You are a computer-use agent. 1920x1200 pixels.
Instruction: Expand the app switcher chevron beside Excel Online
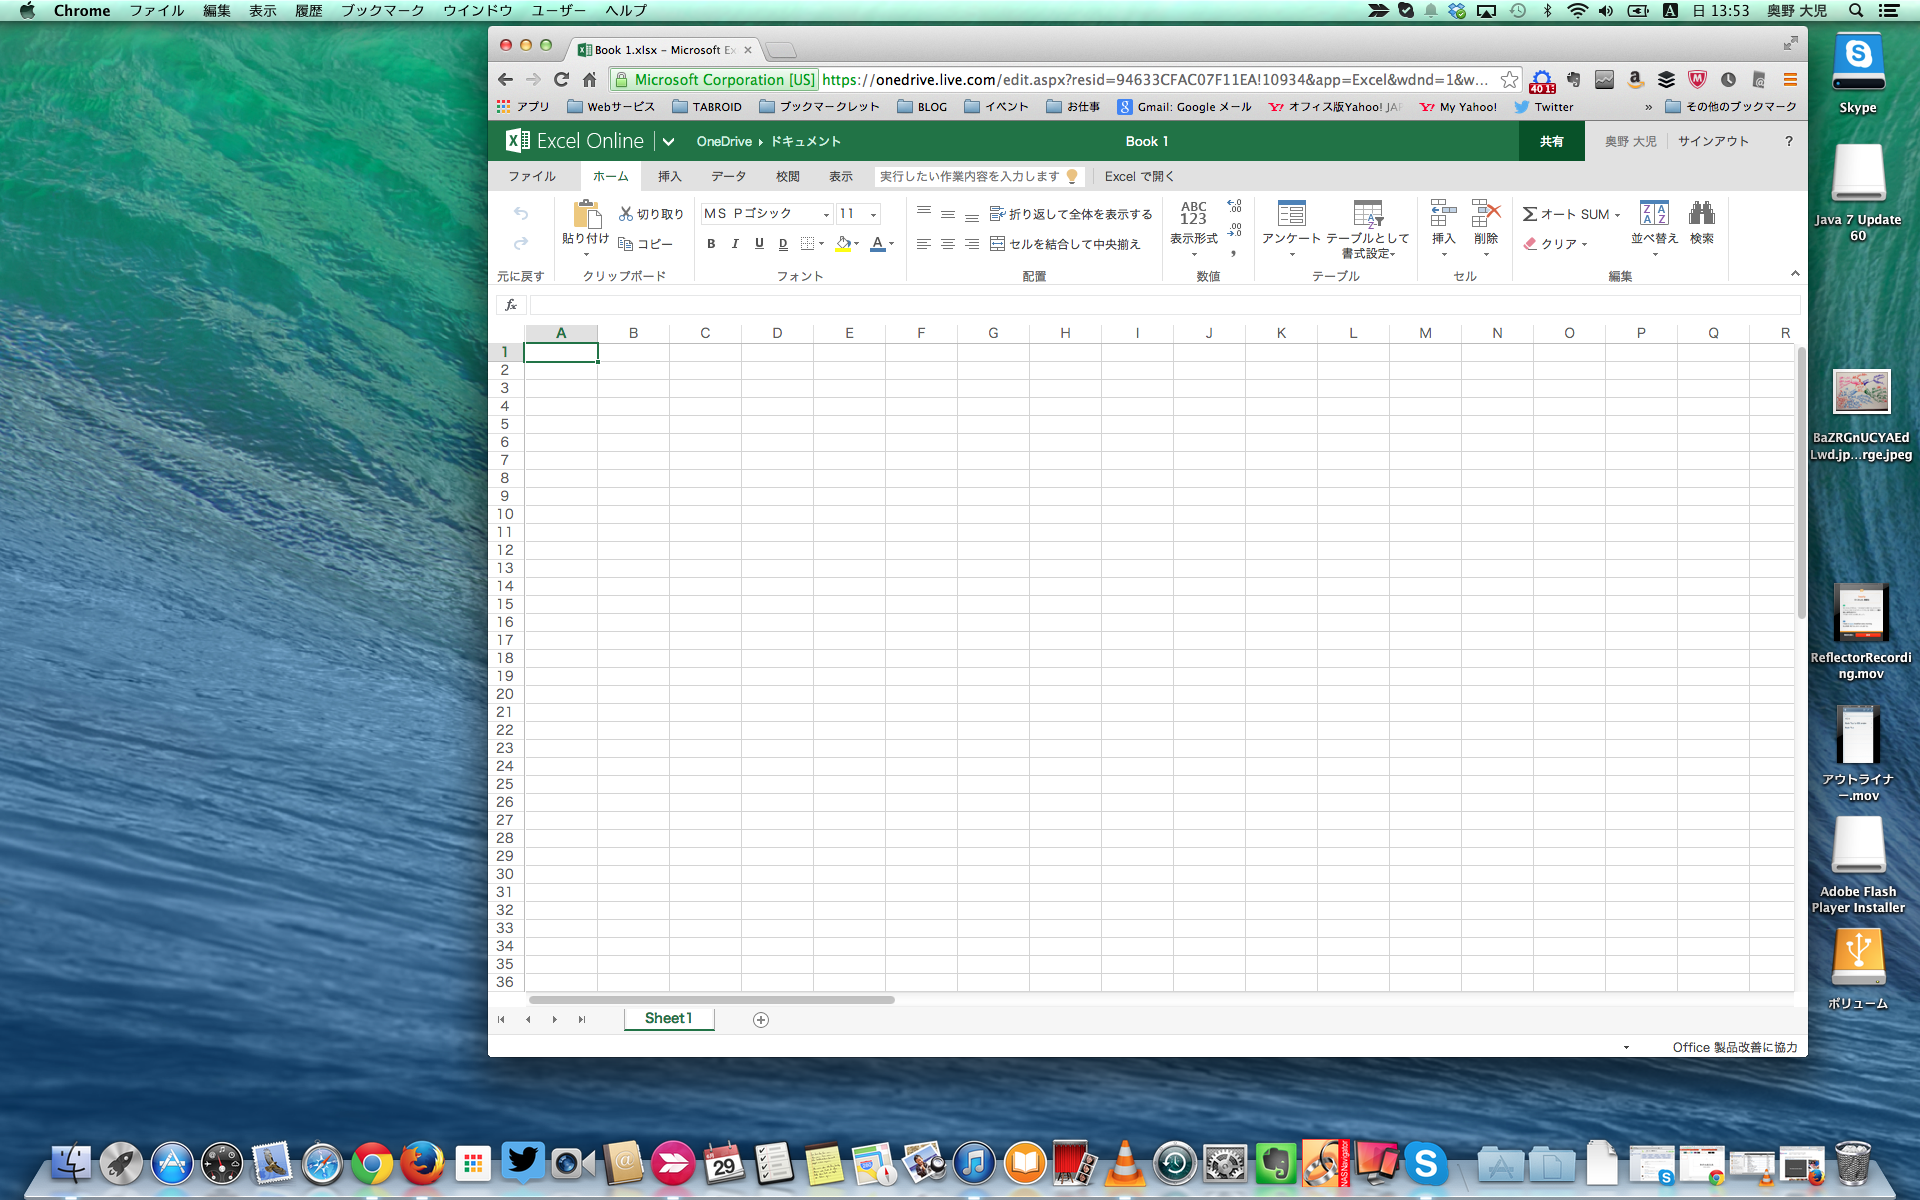tap(668, 142)
